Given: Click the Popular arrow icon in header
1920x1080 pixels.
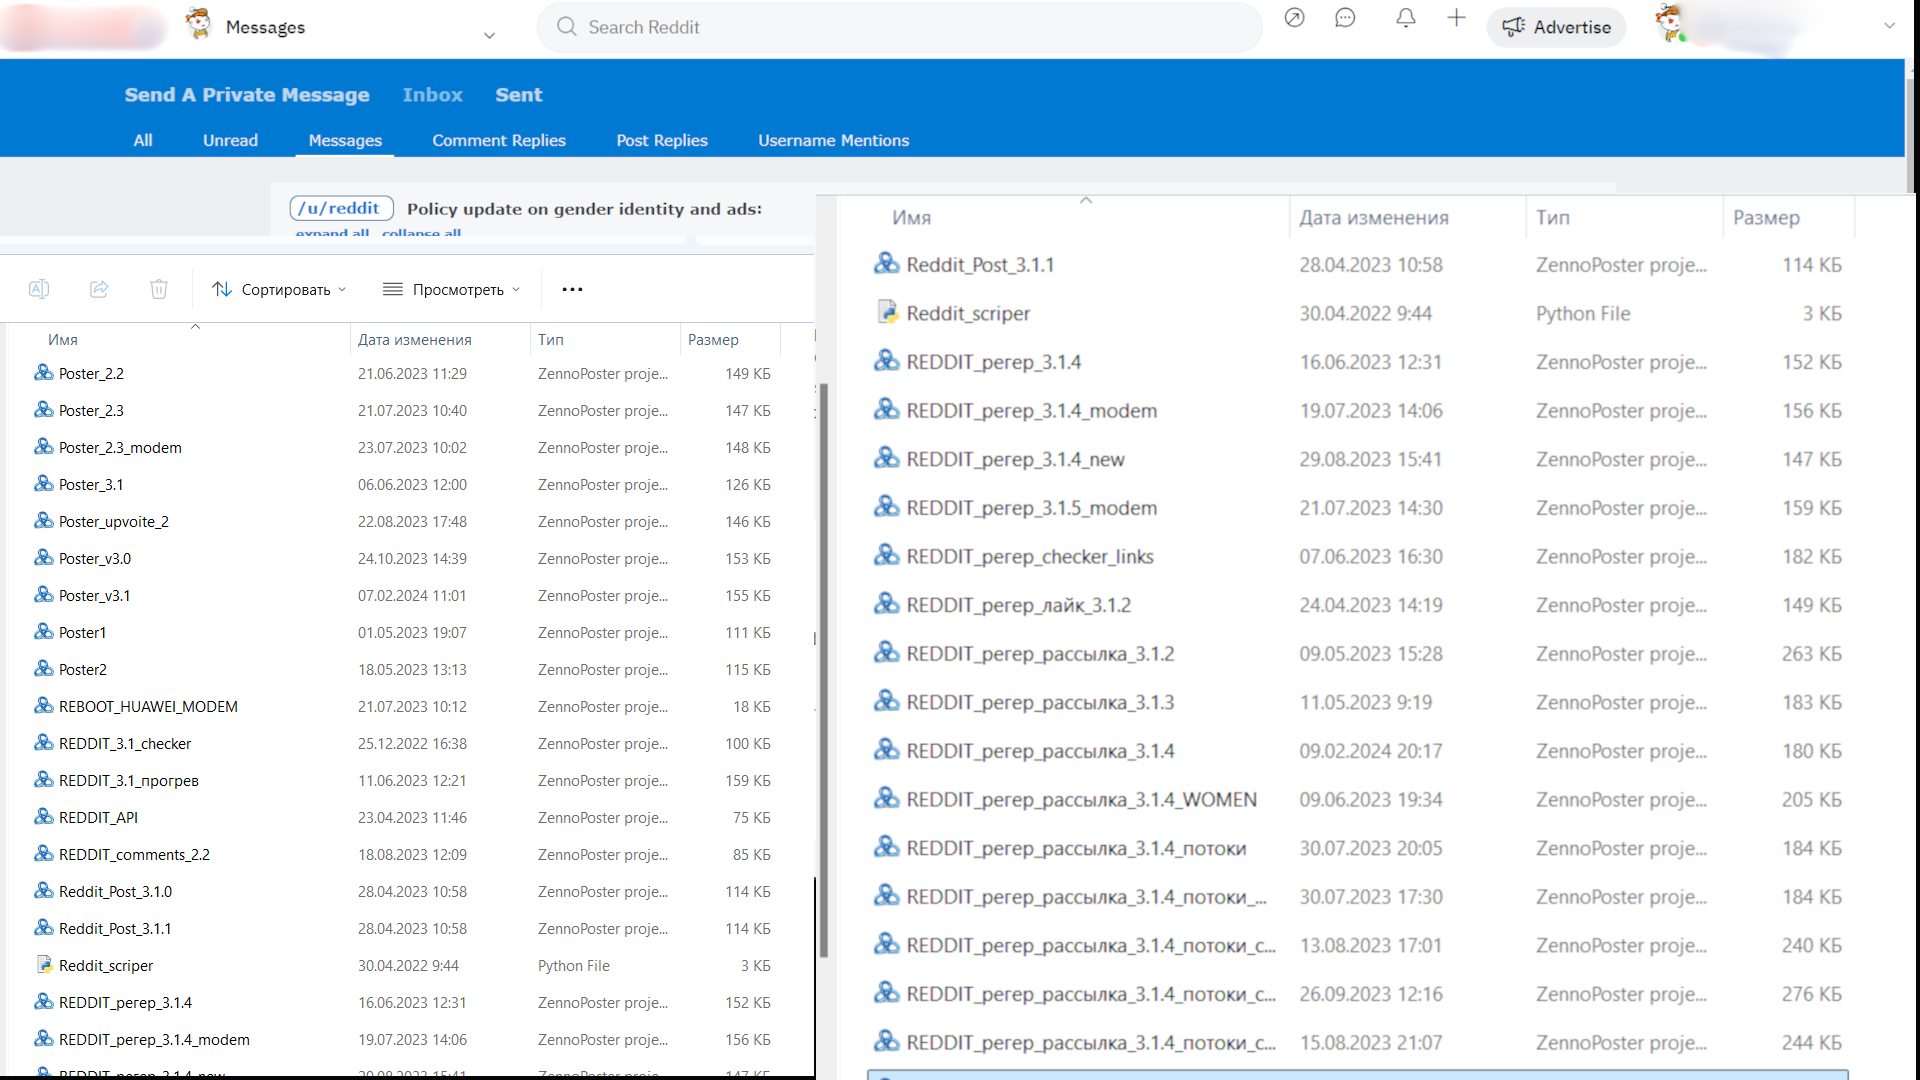Looking at the screenshot, I should [x=1294, y=19].
